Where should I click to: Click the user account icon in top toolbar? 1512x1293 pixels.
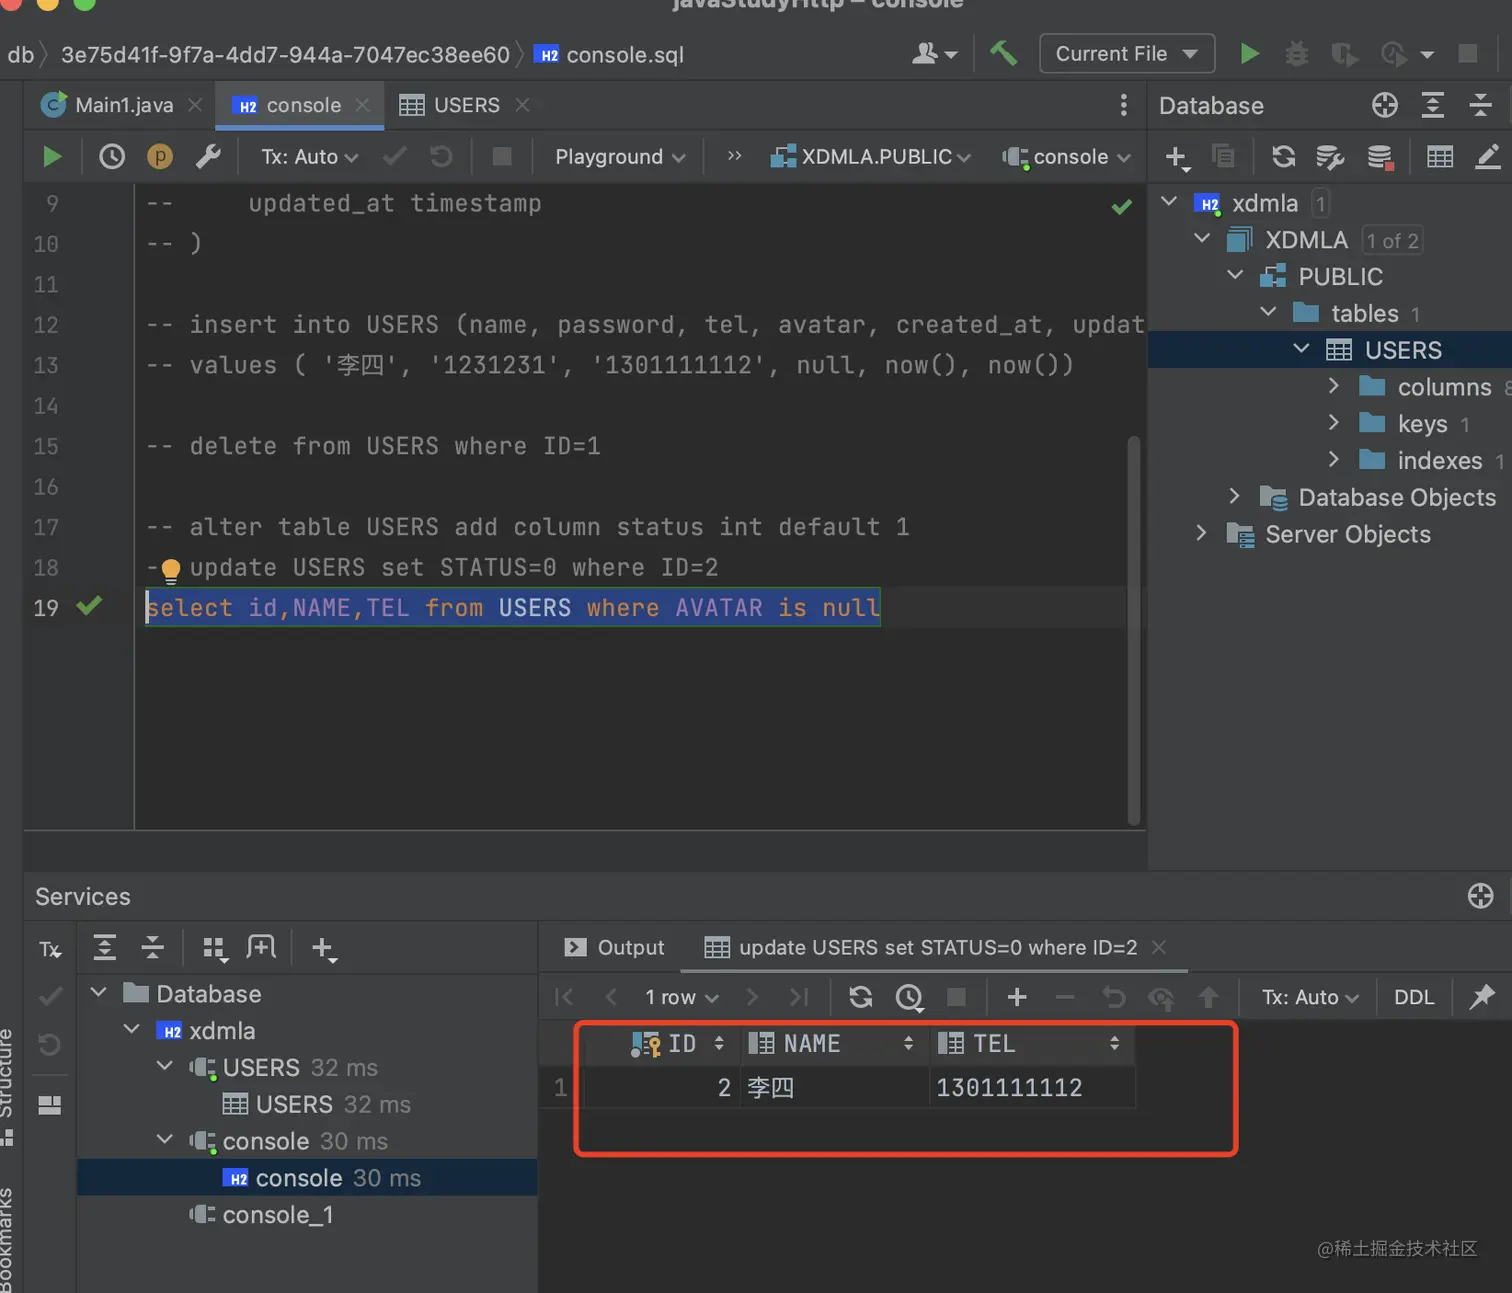coord(935,53)
